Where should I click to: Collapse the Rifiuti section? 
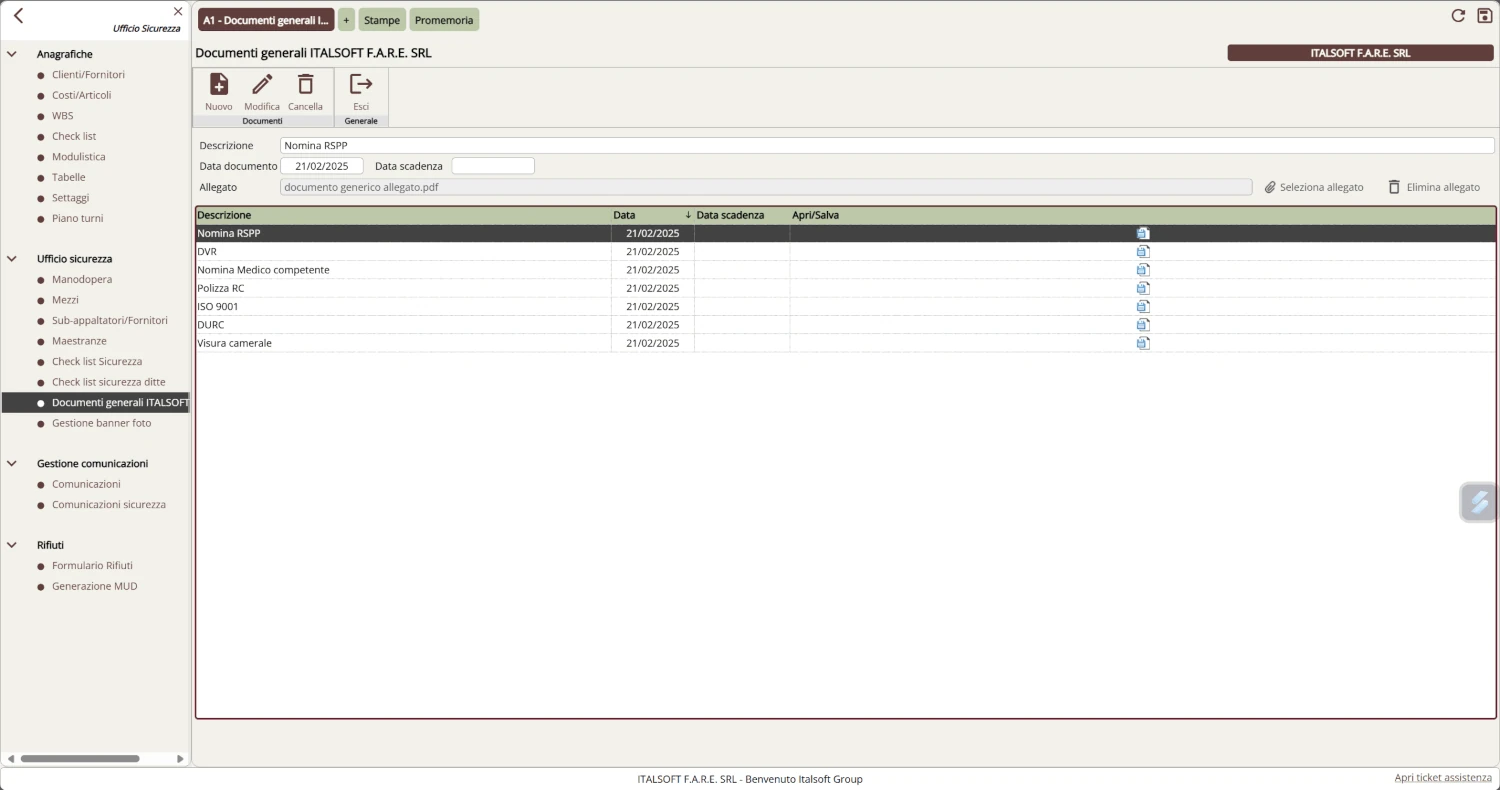tap(12, 545)
